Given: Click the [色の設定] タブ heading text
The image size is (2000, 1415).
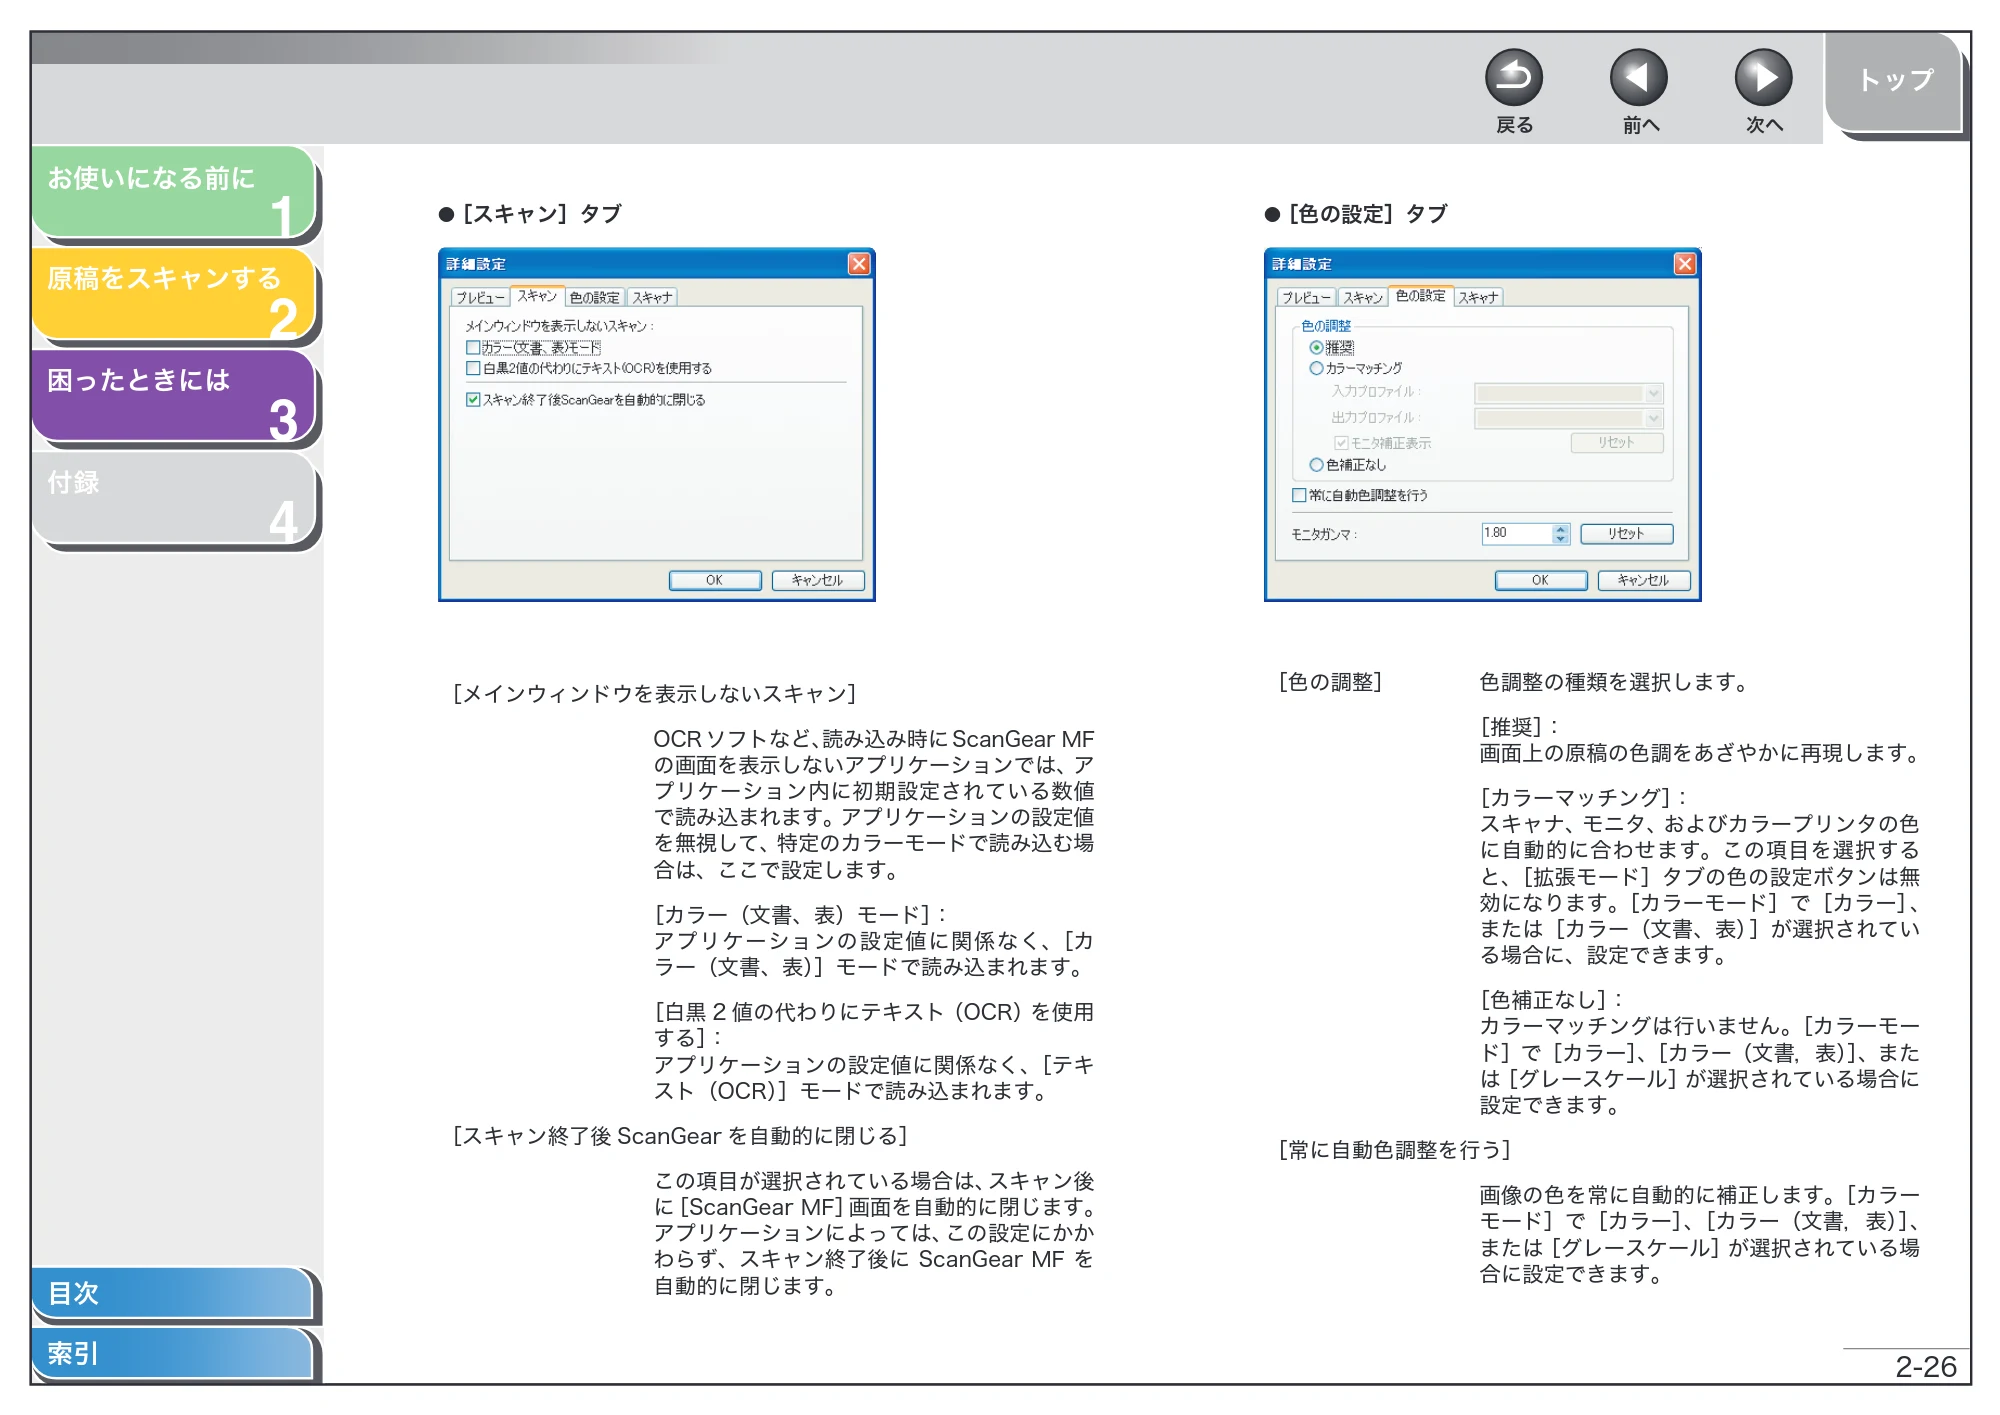Looking at the screenshot, I should pyautogui.click(x=1368, y=214).
